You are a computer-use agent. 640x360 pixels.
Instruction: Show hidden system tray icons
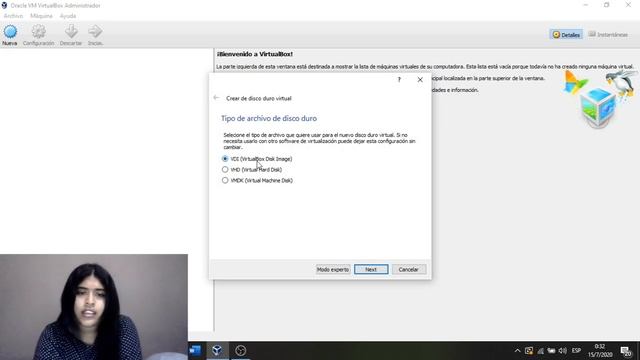coord(518,351)
